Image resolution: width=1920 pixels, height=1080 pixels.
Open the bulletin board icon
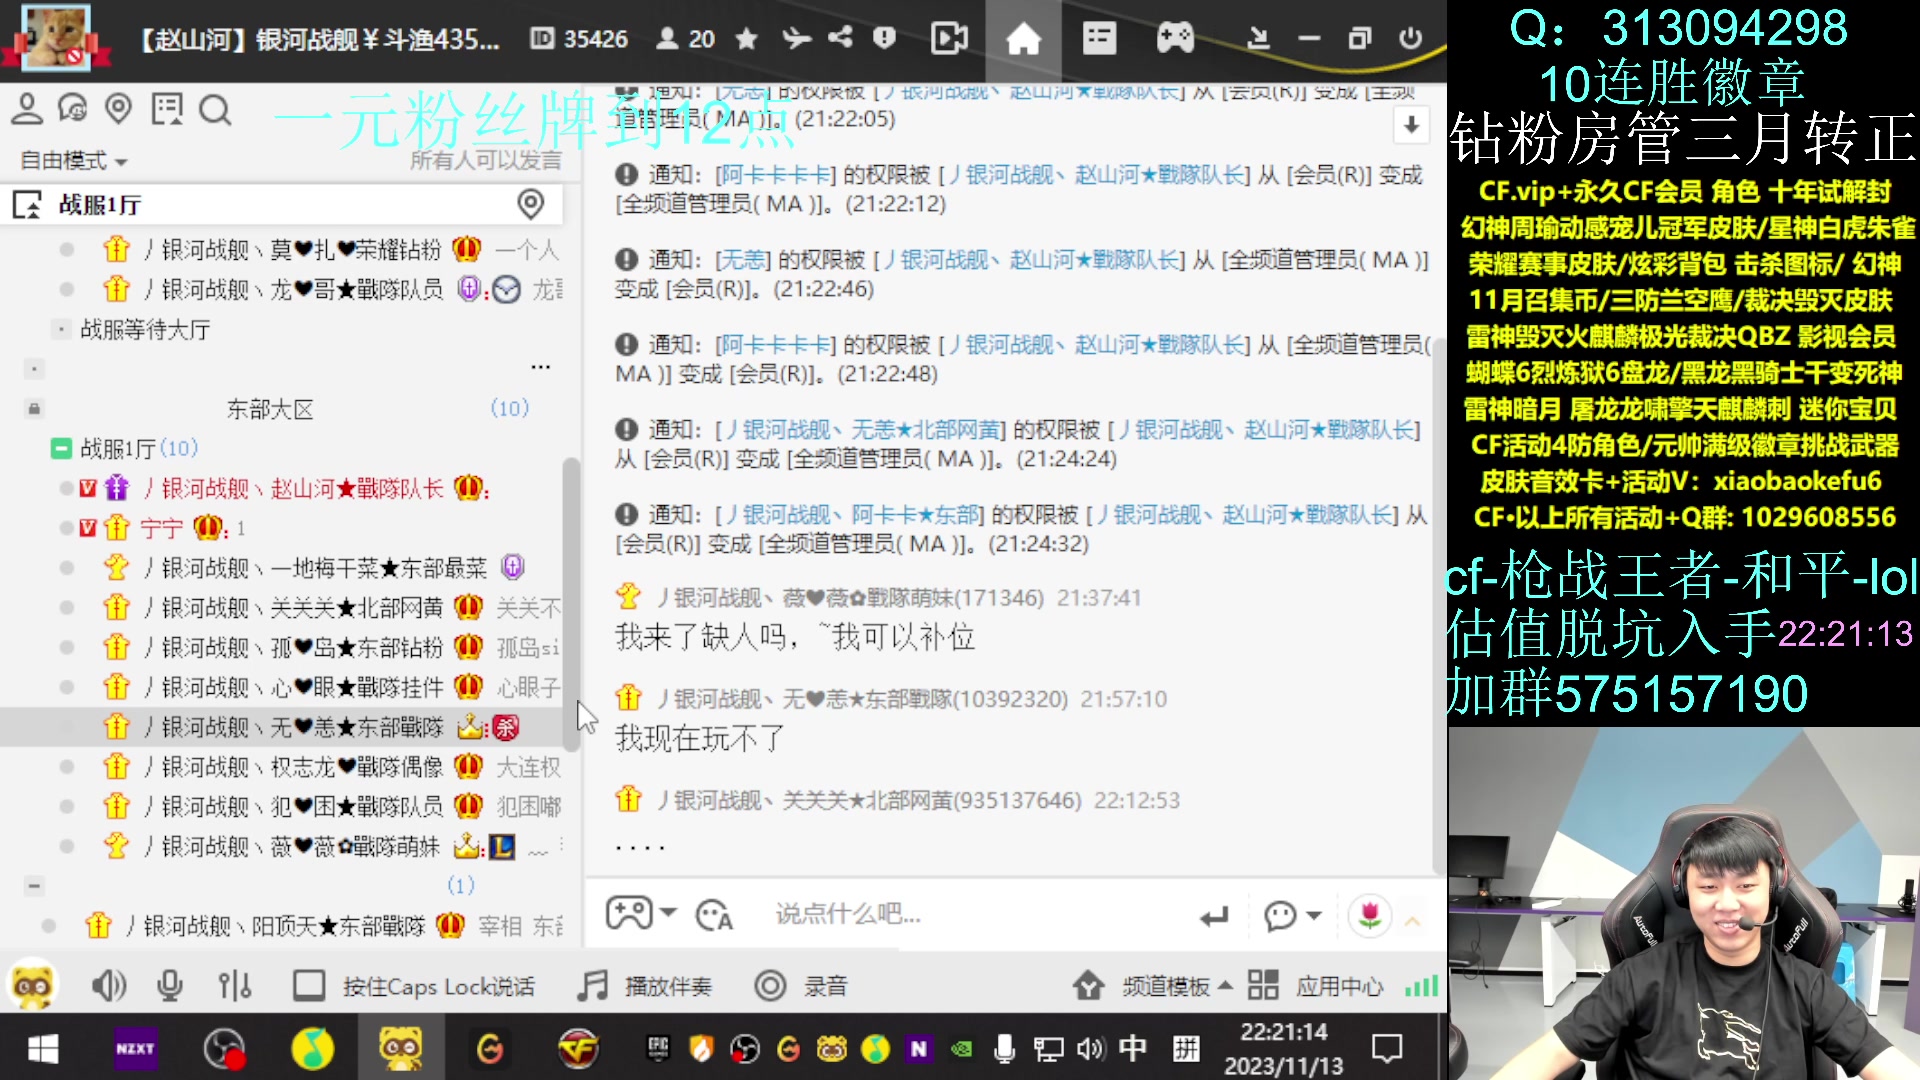point(167,109)
